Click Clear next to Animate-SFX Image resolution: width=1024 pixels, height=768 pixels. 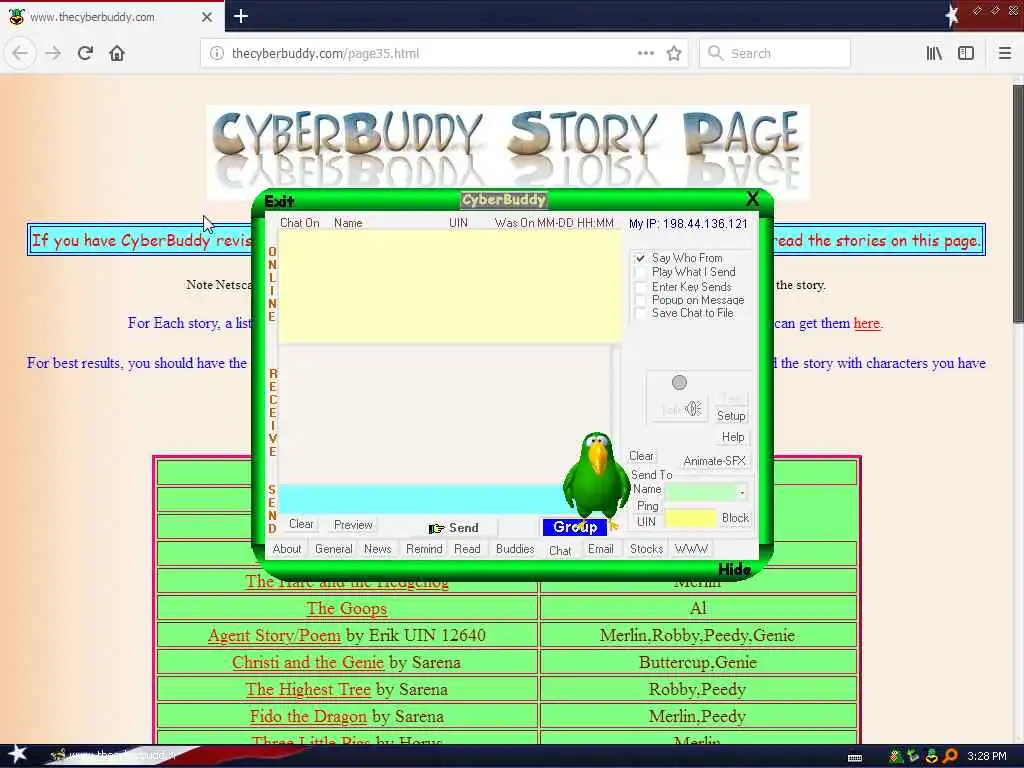[641, 456]
